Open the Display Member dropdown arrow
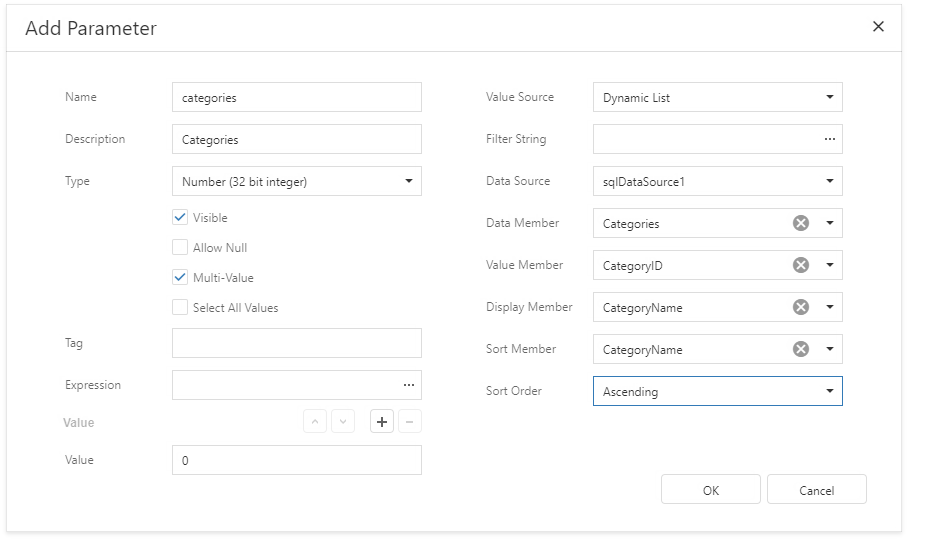 pos(829,307)
